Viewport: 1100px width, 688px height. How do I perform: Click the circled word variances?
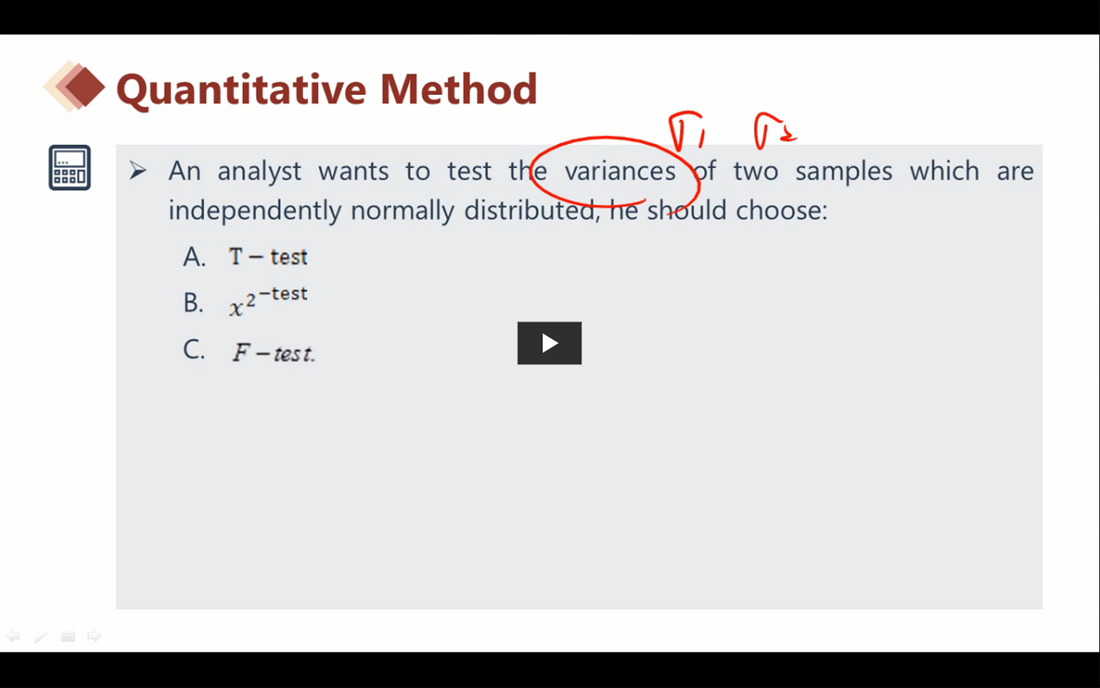(620, 171)
